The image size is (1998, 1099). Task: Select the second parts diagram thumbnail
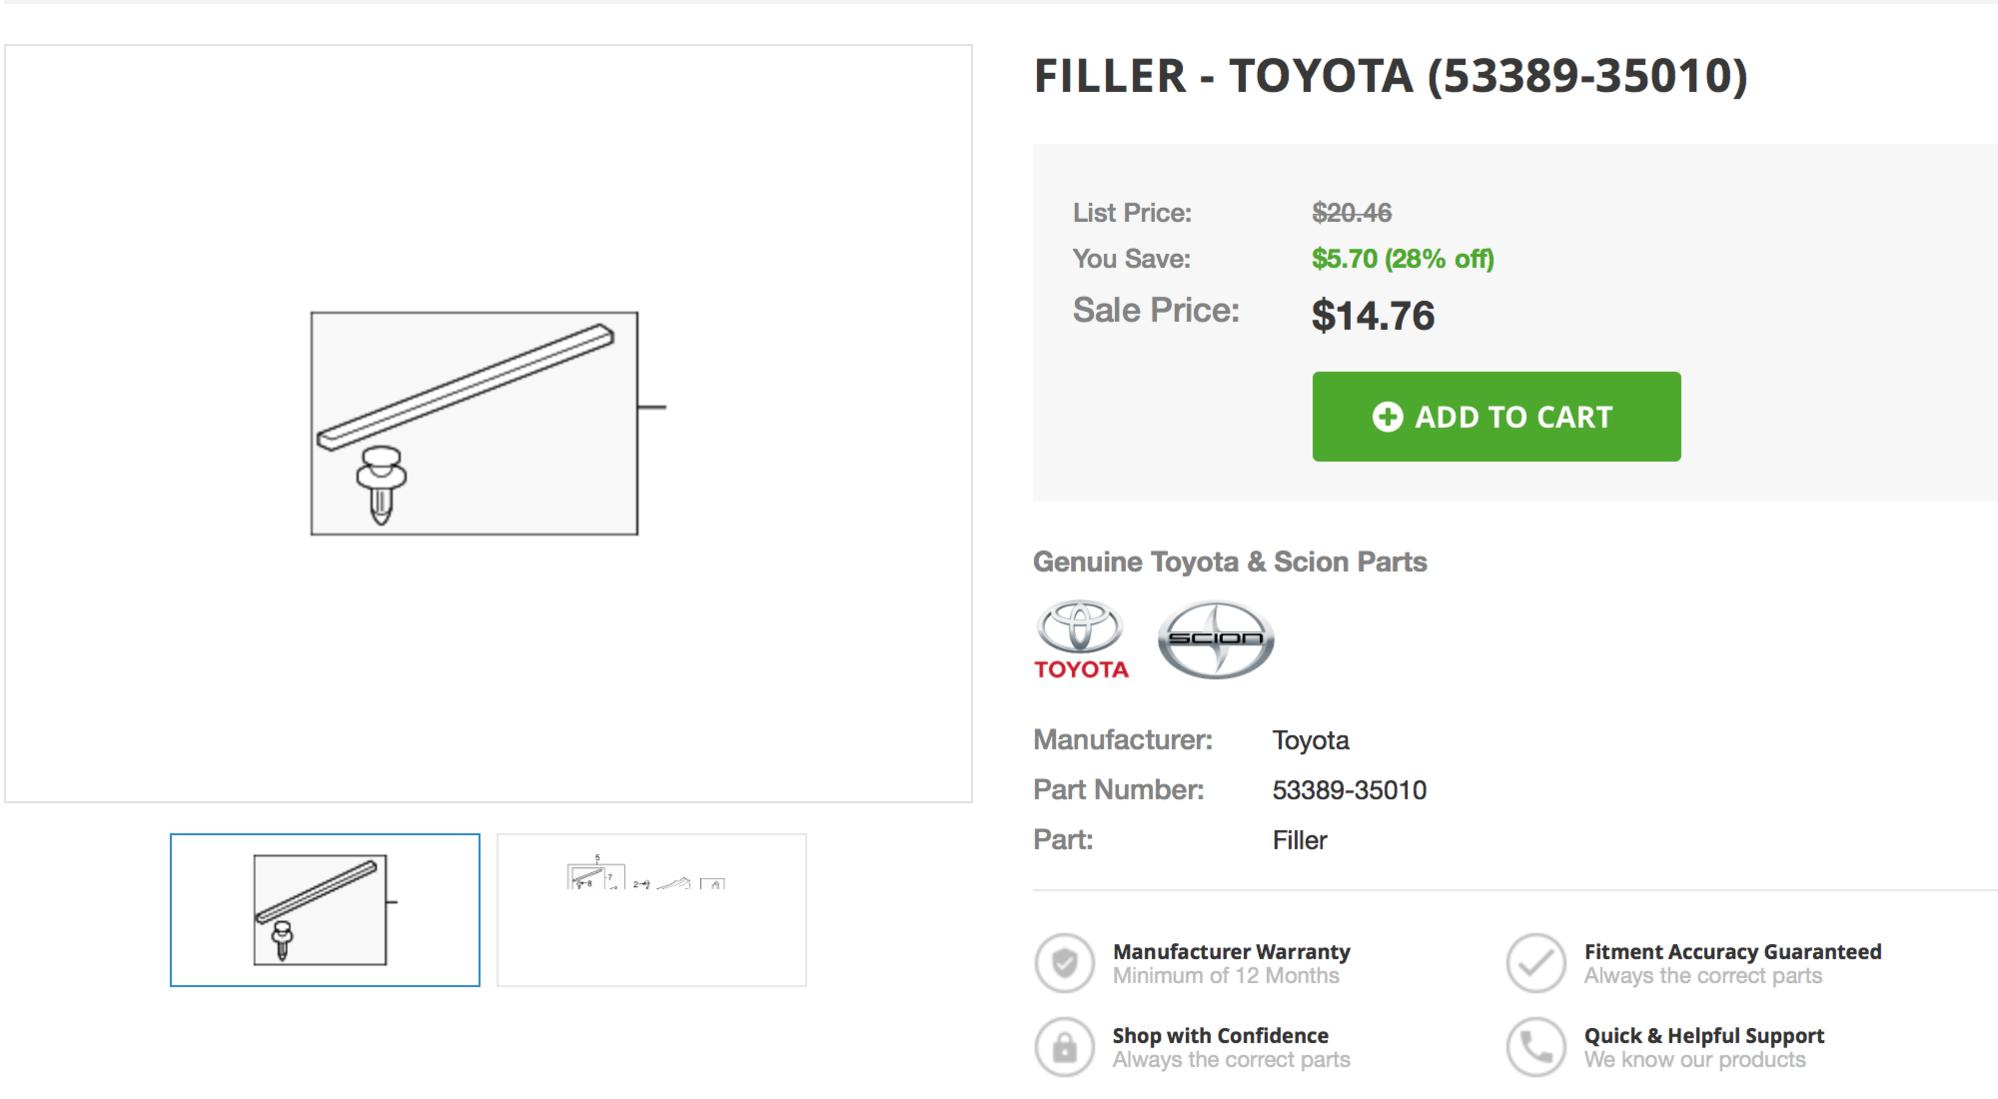(652, 910)
